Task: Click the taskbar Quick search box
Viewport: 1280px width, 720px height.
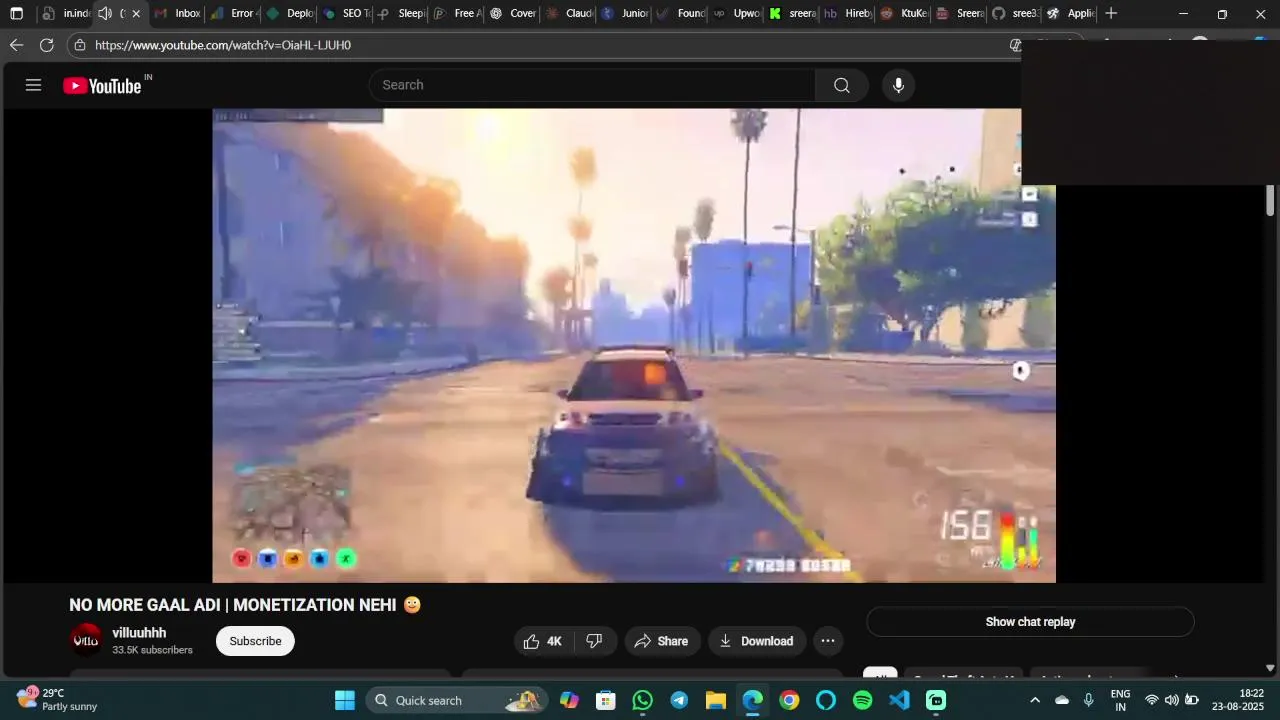Action: pos(458,700)
